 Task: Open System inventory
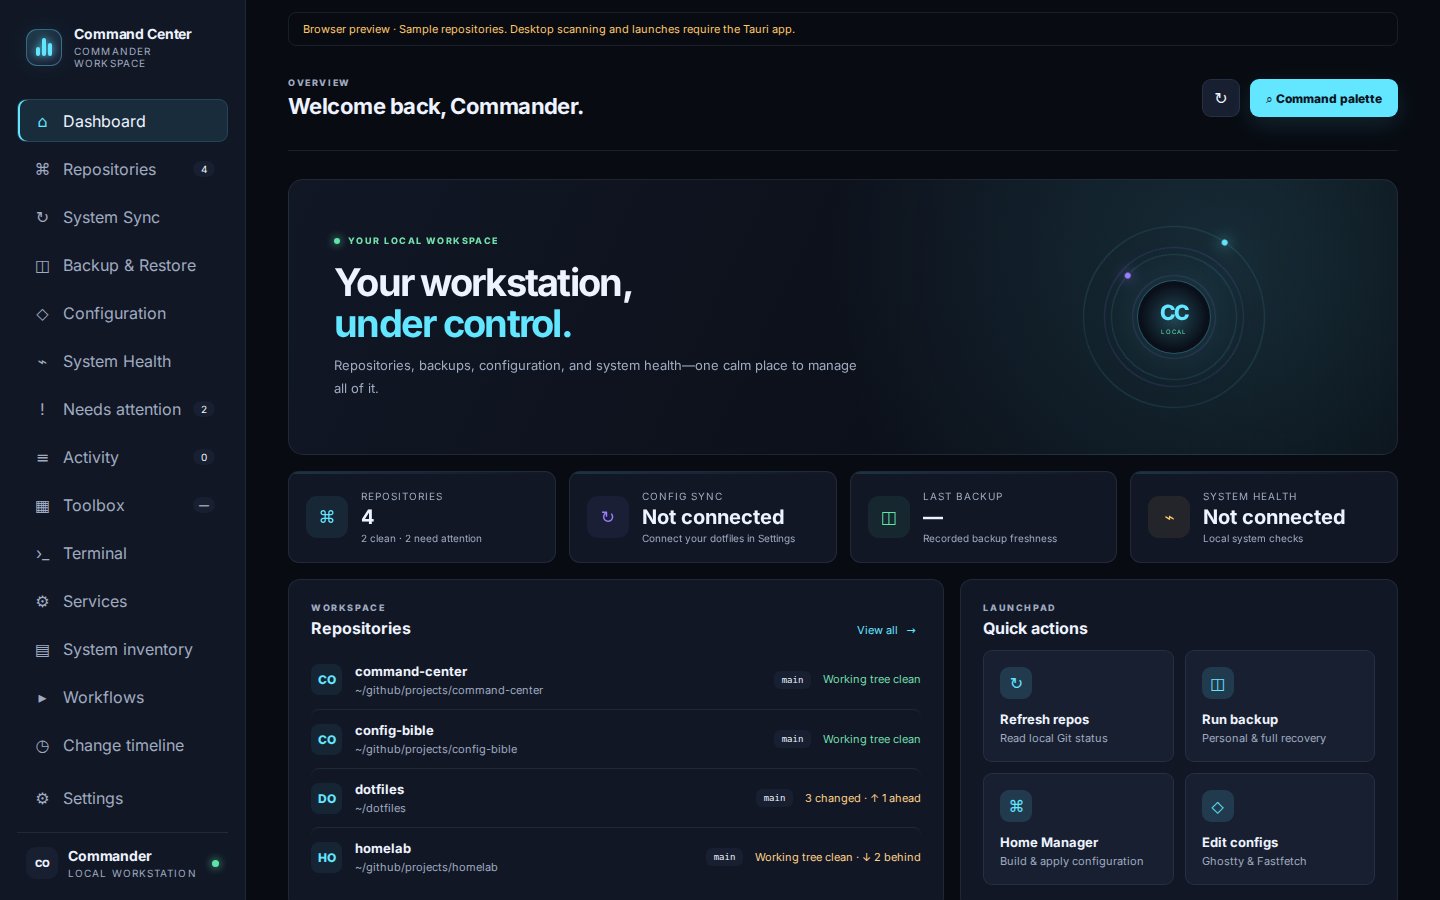pos(123,649)
